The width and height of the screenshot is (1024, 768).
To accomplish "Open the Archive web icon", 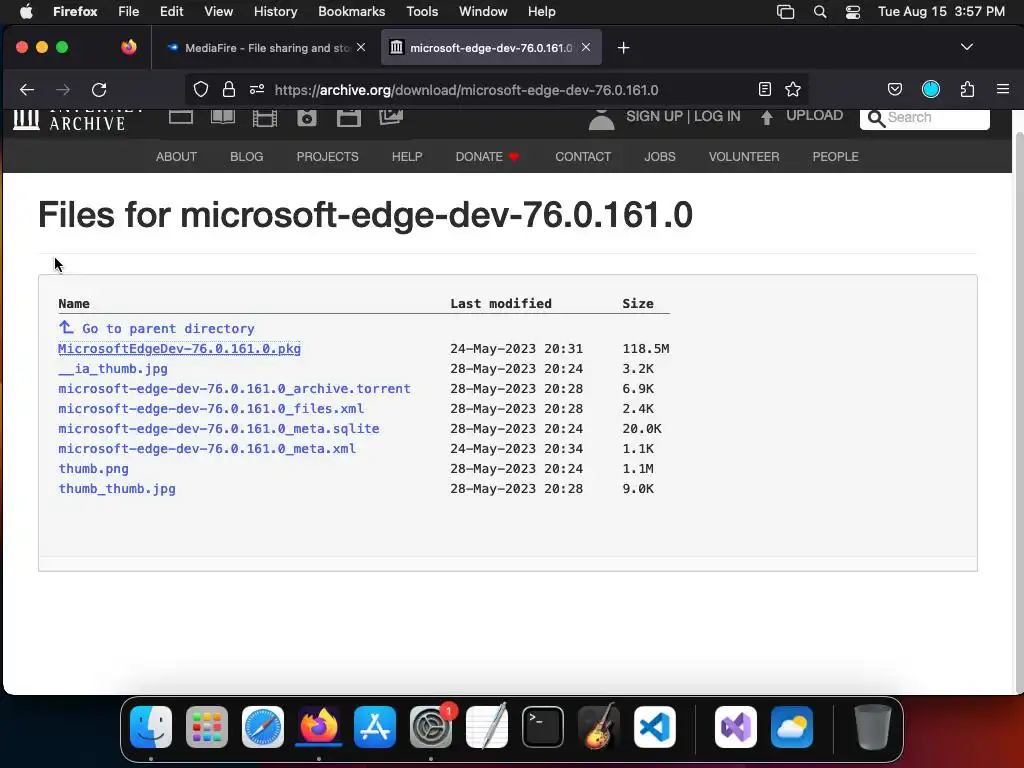I will click(181, 118).
